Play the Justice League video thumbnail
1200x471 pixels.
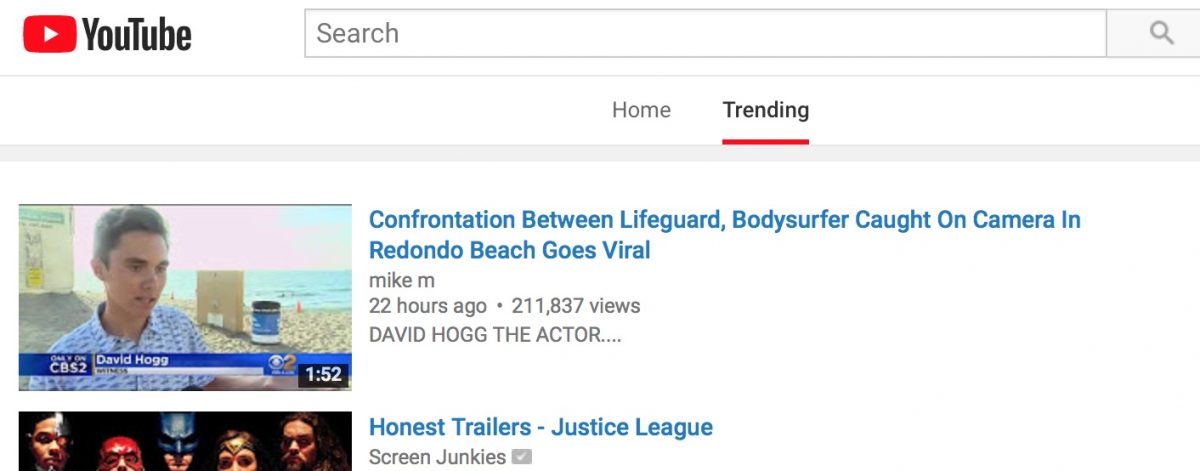tap(185, 442)
